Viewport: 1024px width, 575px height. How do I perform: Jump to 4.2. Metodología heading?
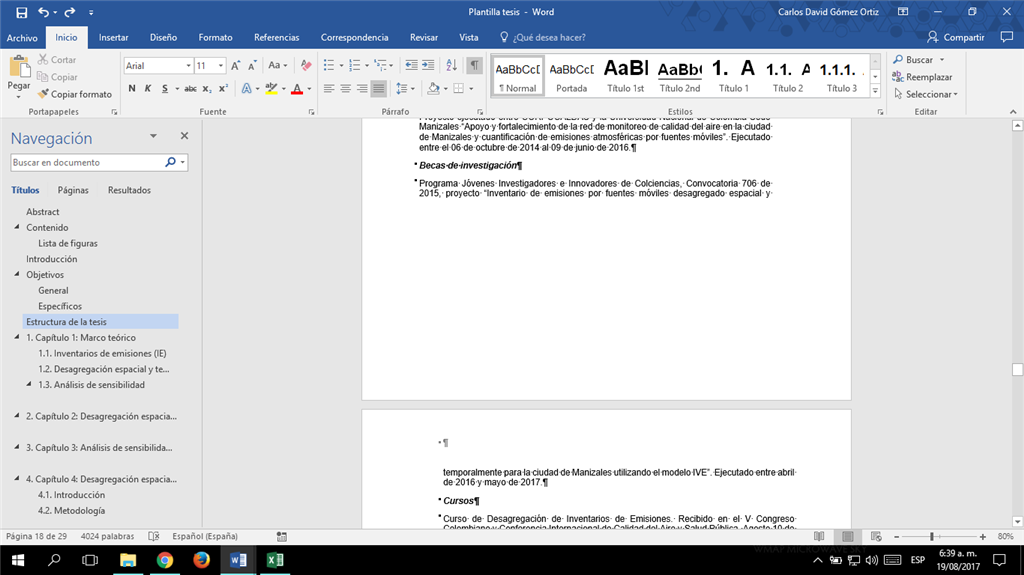click(x=71, y=510)
